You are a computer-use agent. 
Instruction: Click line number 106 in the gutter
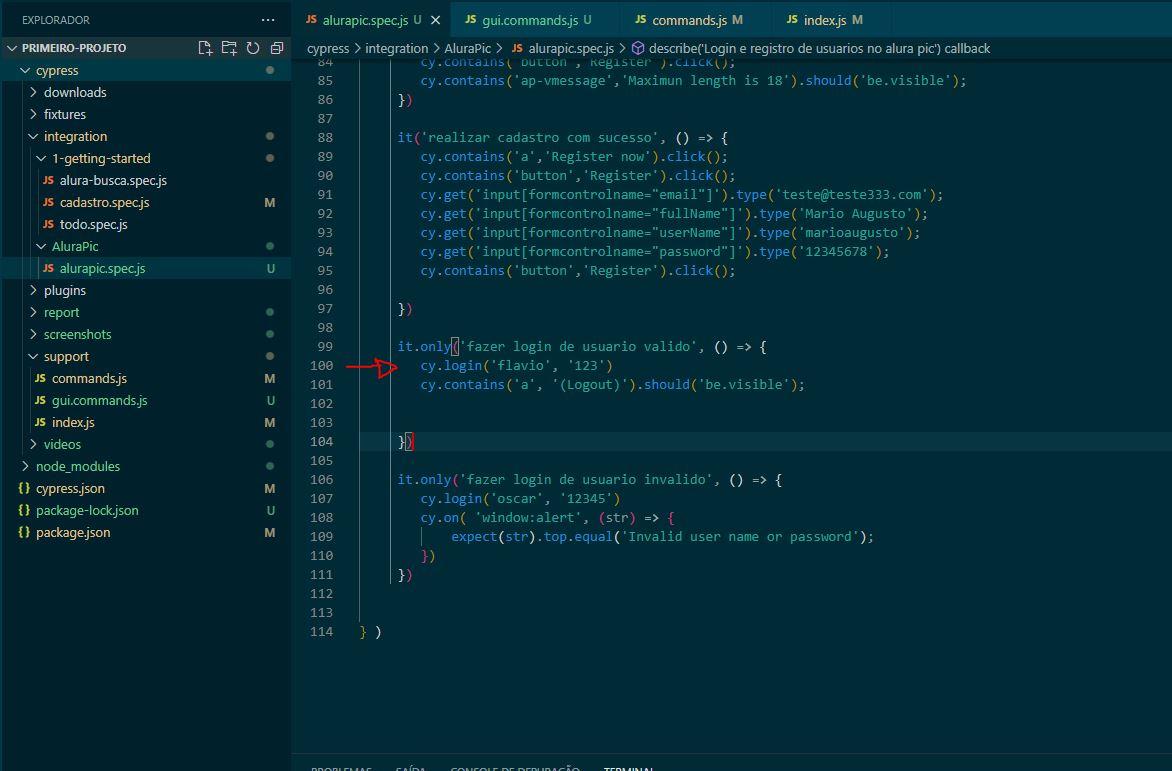coord(321,480)
